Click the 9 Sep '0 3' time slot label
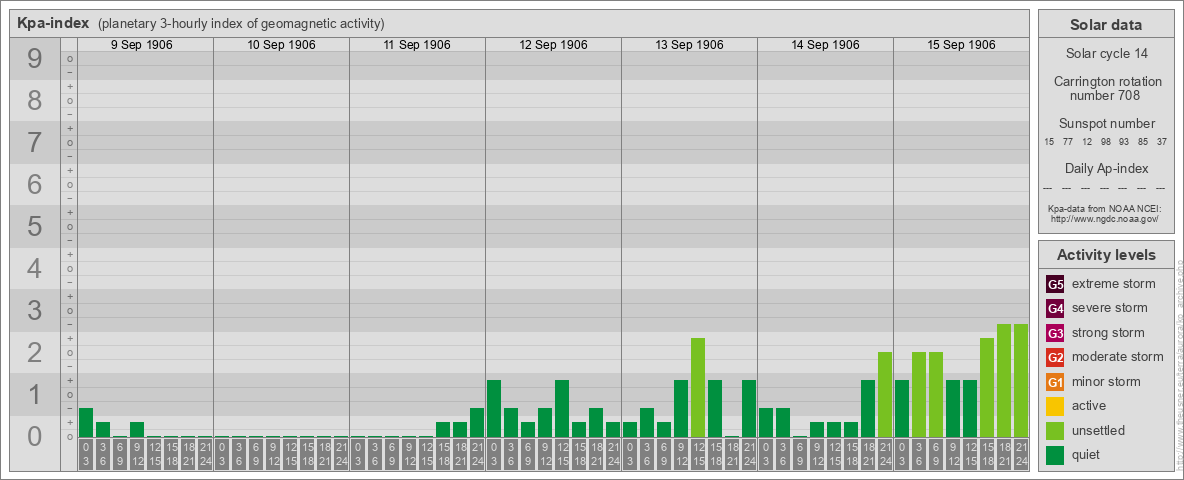This screenshot has height=480, width=1184. point(86,455)
